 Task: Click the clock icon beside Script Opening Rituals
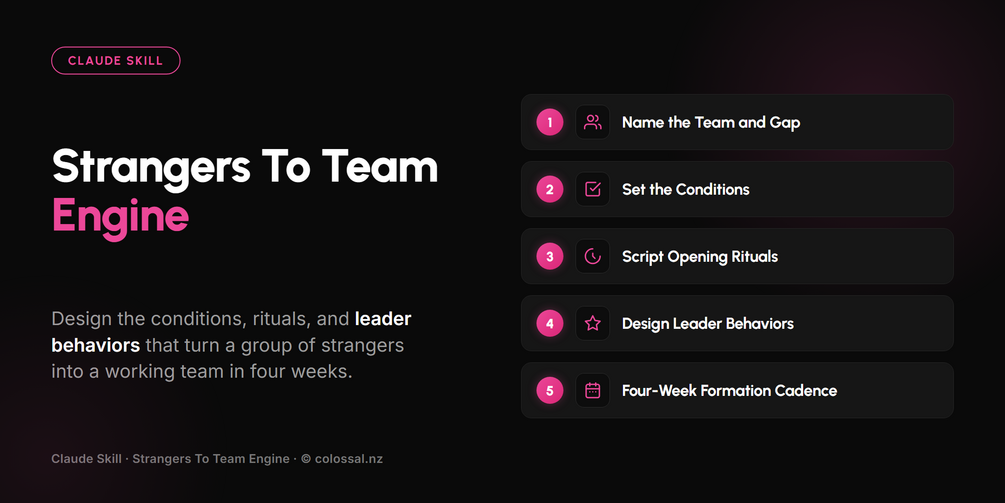pos(593,256)
